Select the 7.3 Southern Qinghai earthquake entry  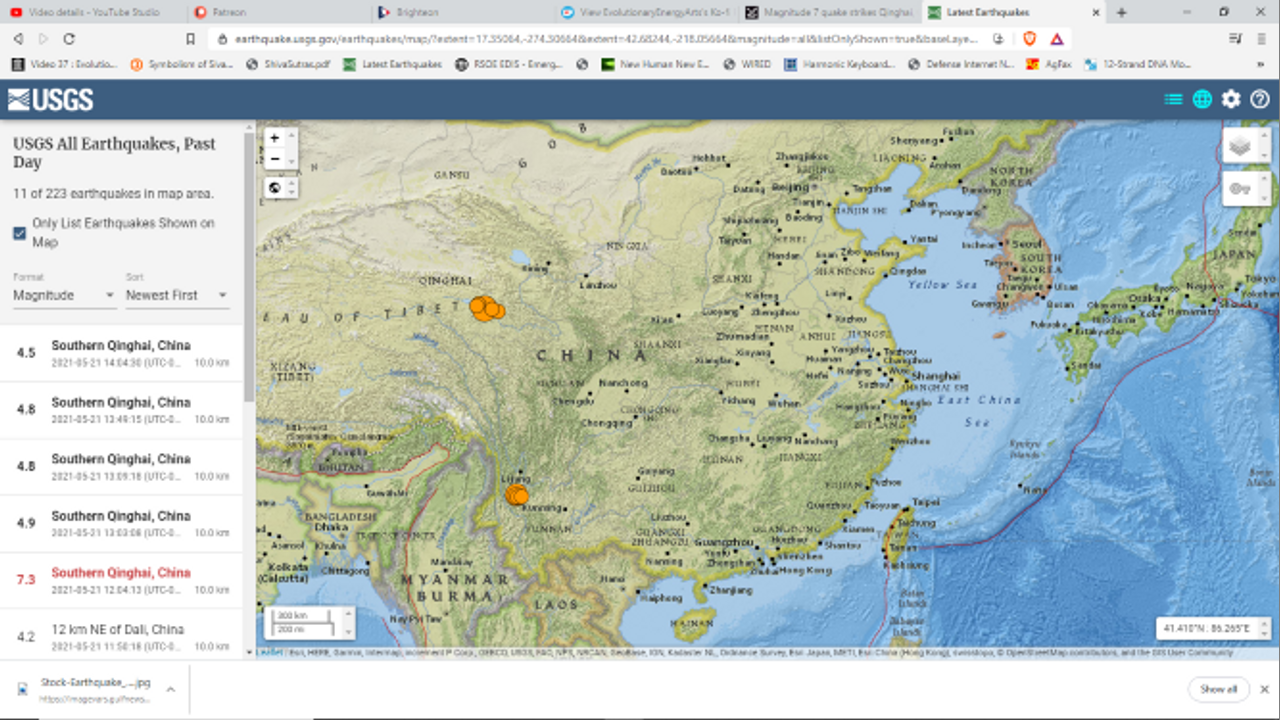coord(120,580)
